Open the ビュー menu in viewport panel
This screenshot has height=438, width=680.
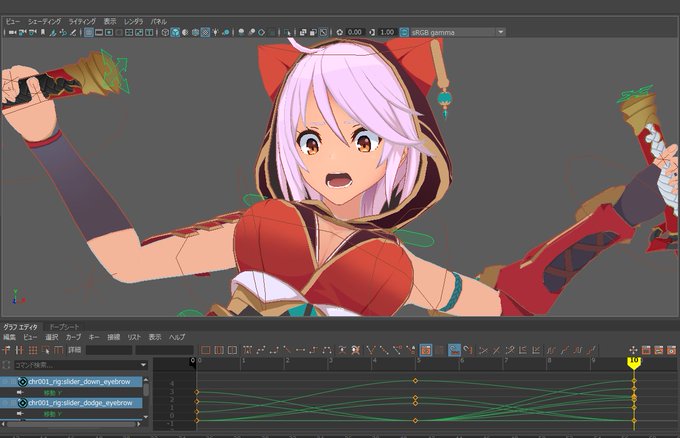click(x=13, y=21)
